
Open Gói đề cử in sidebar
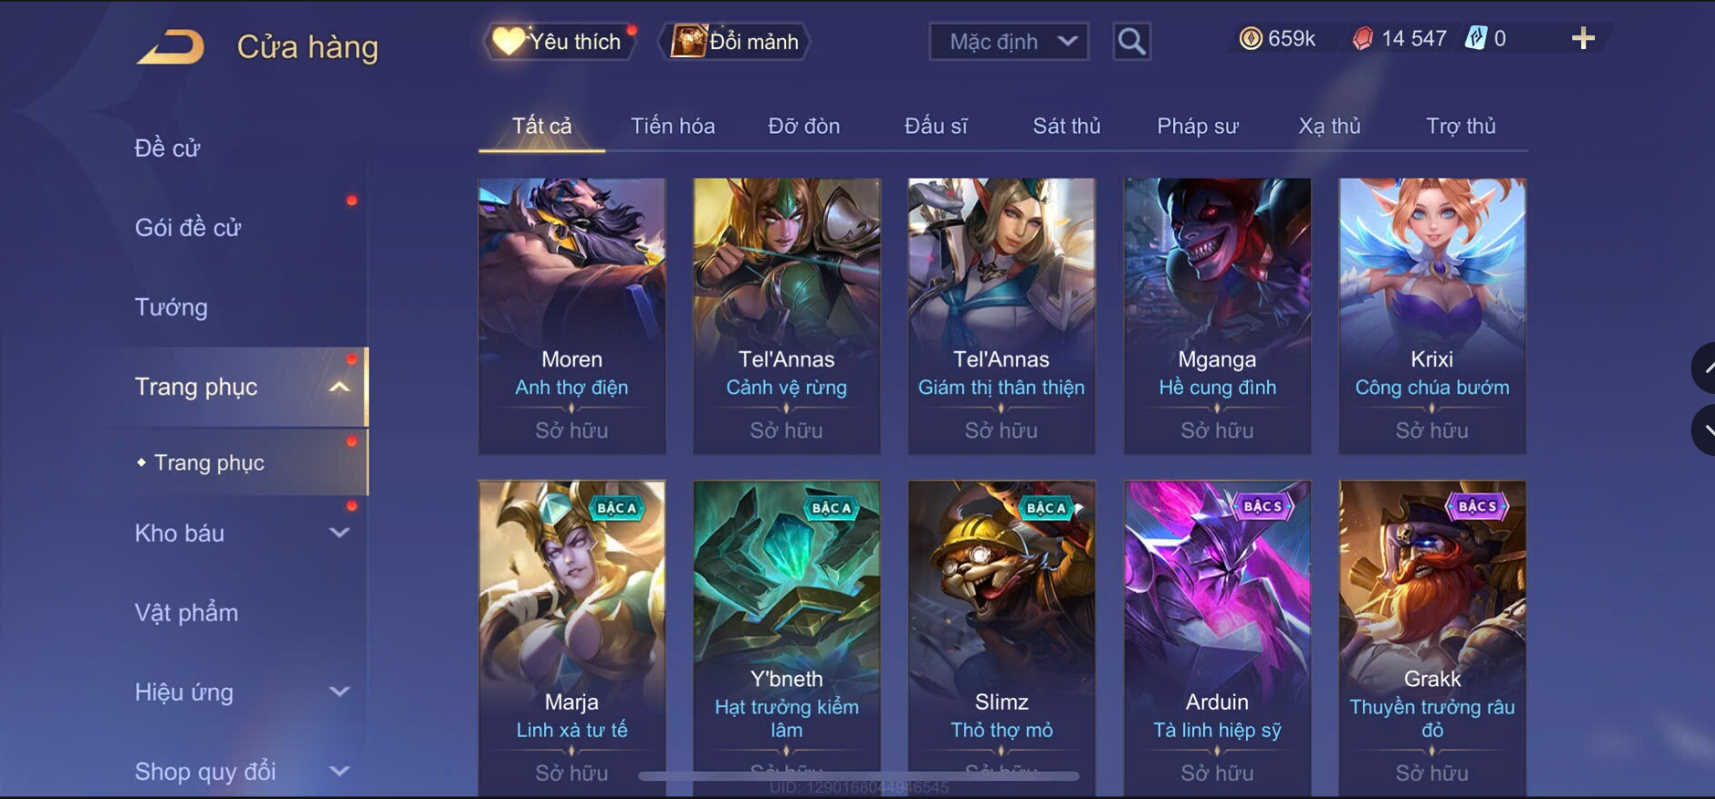[x=188, y=228]
